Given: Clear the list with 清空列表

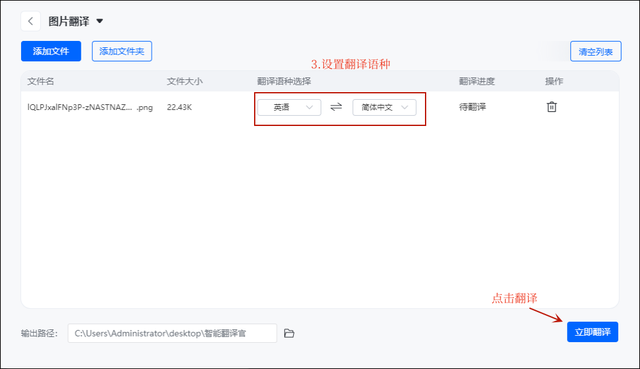Looking at the screenshot, I should click(596, 51).
